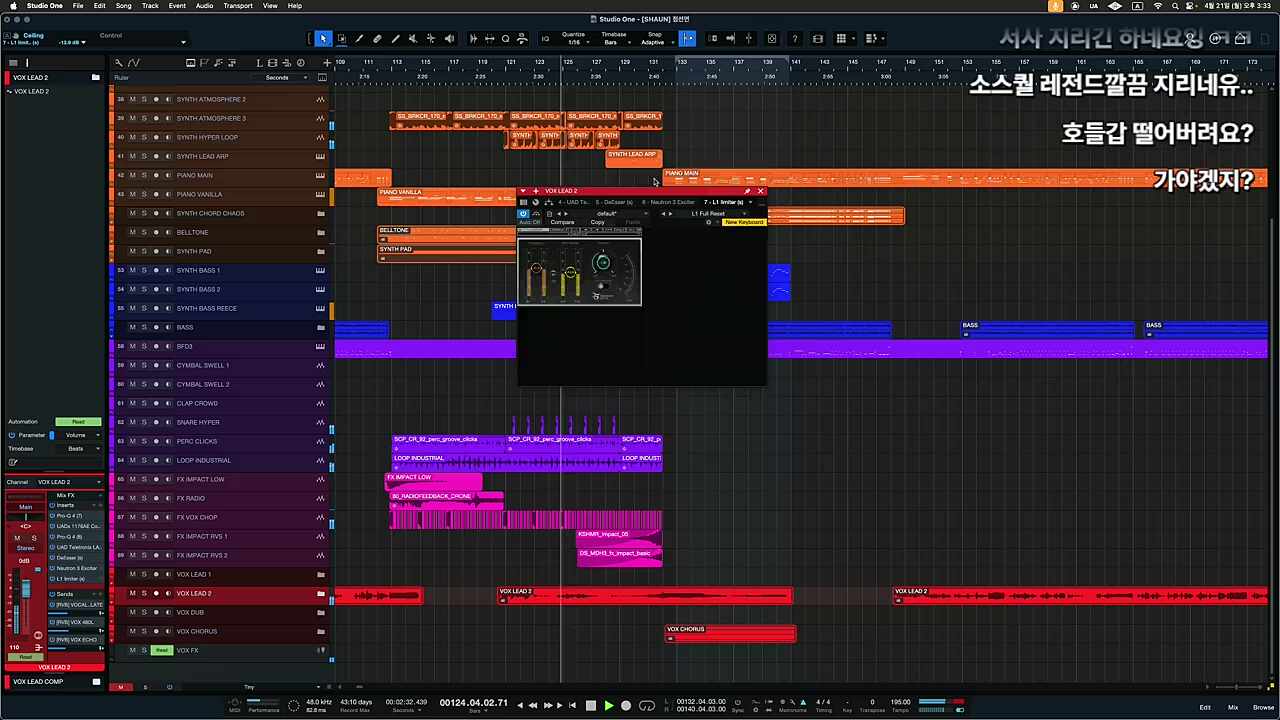Screen dimensions: 1280x720
Task: Click the Copy button in the plugin window
Action: tap(598, 222)
